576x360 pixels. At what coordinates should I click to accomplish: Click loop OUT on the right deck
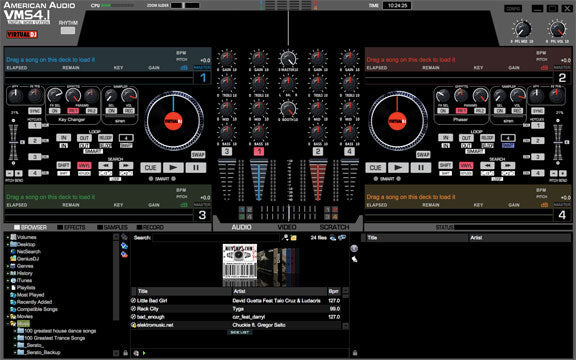pyautogui.click(x=466, y=138)
